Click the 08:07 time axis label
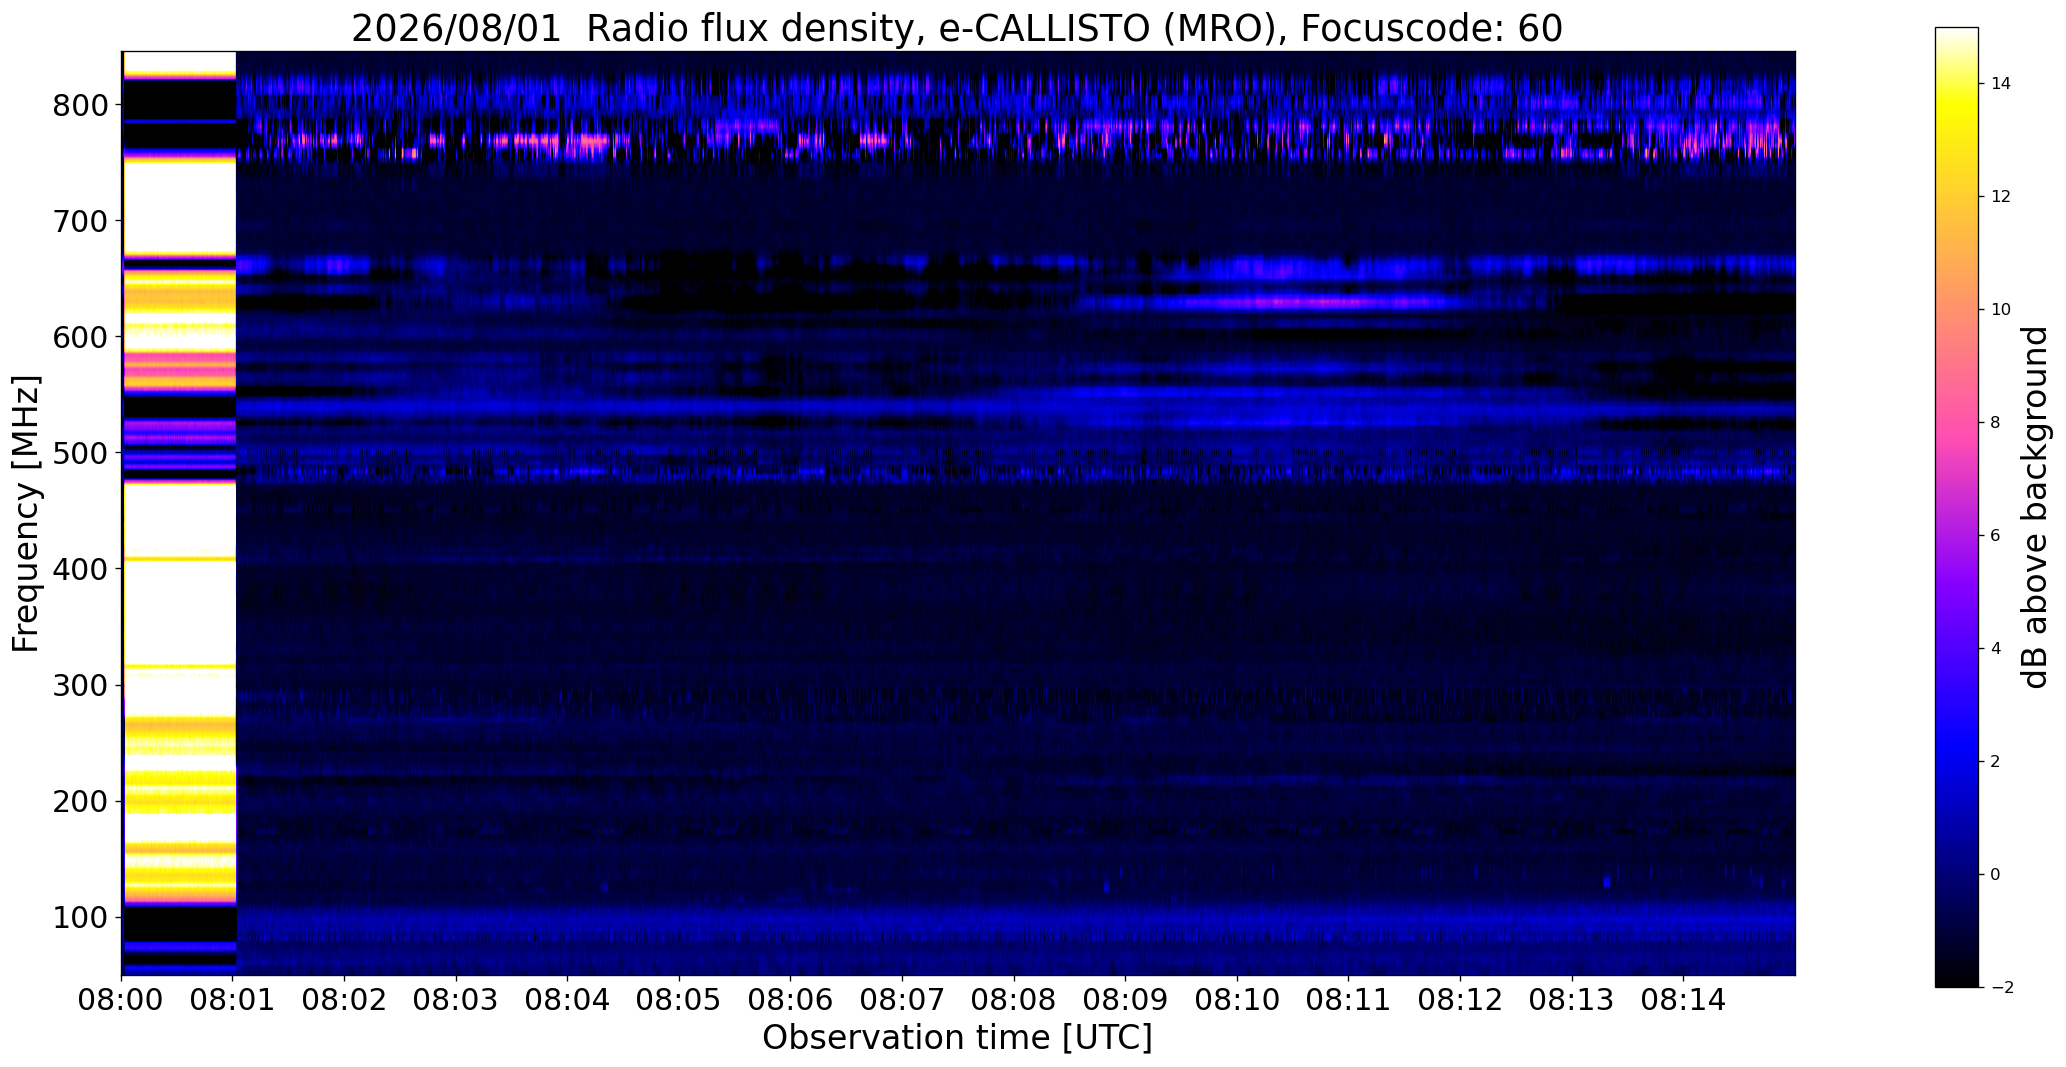Image resolution: width=2066 pixels, height=1067 pixels. [x=903, y=1001]
